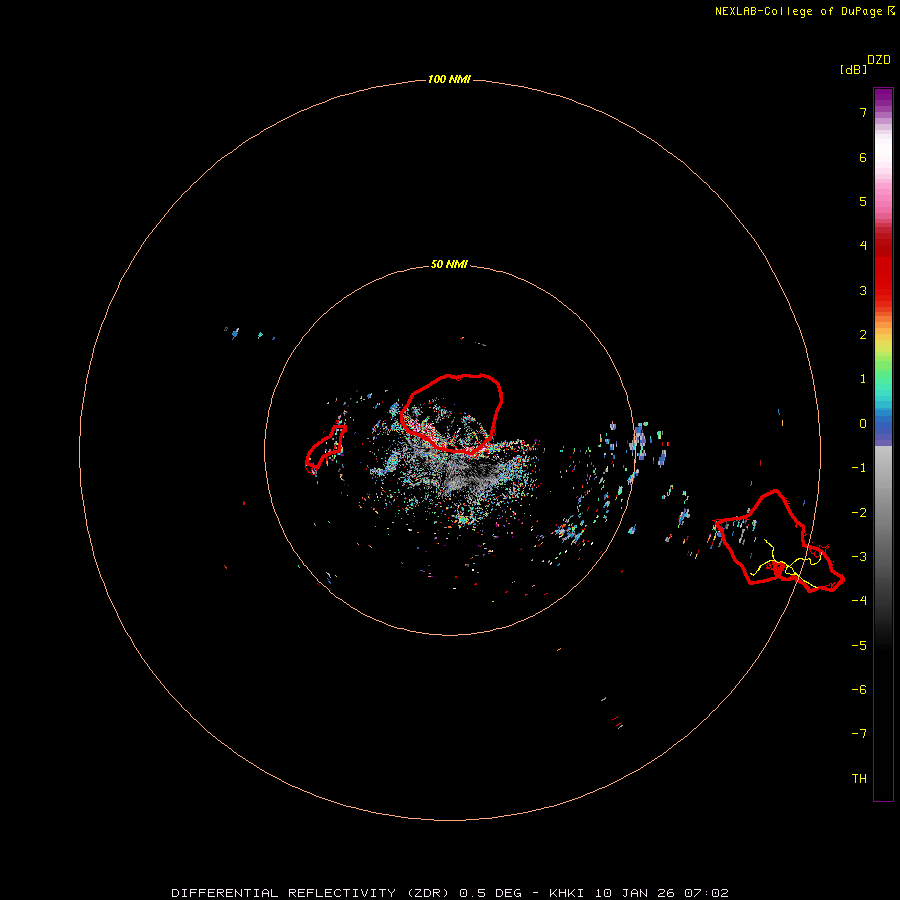The height and width of the screenshot is (900, 900).
Task: Click the 4 dB value on the color scale
Action: (863, 246)
